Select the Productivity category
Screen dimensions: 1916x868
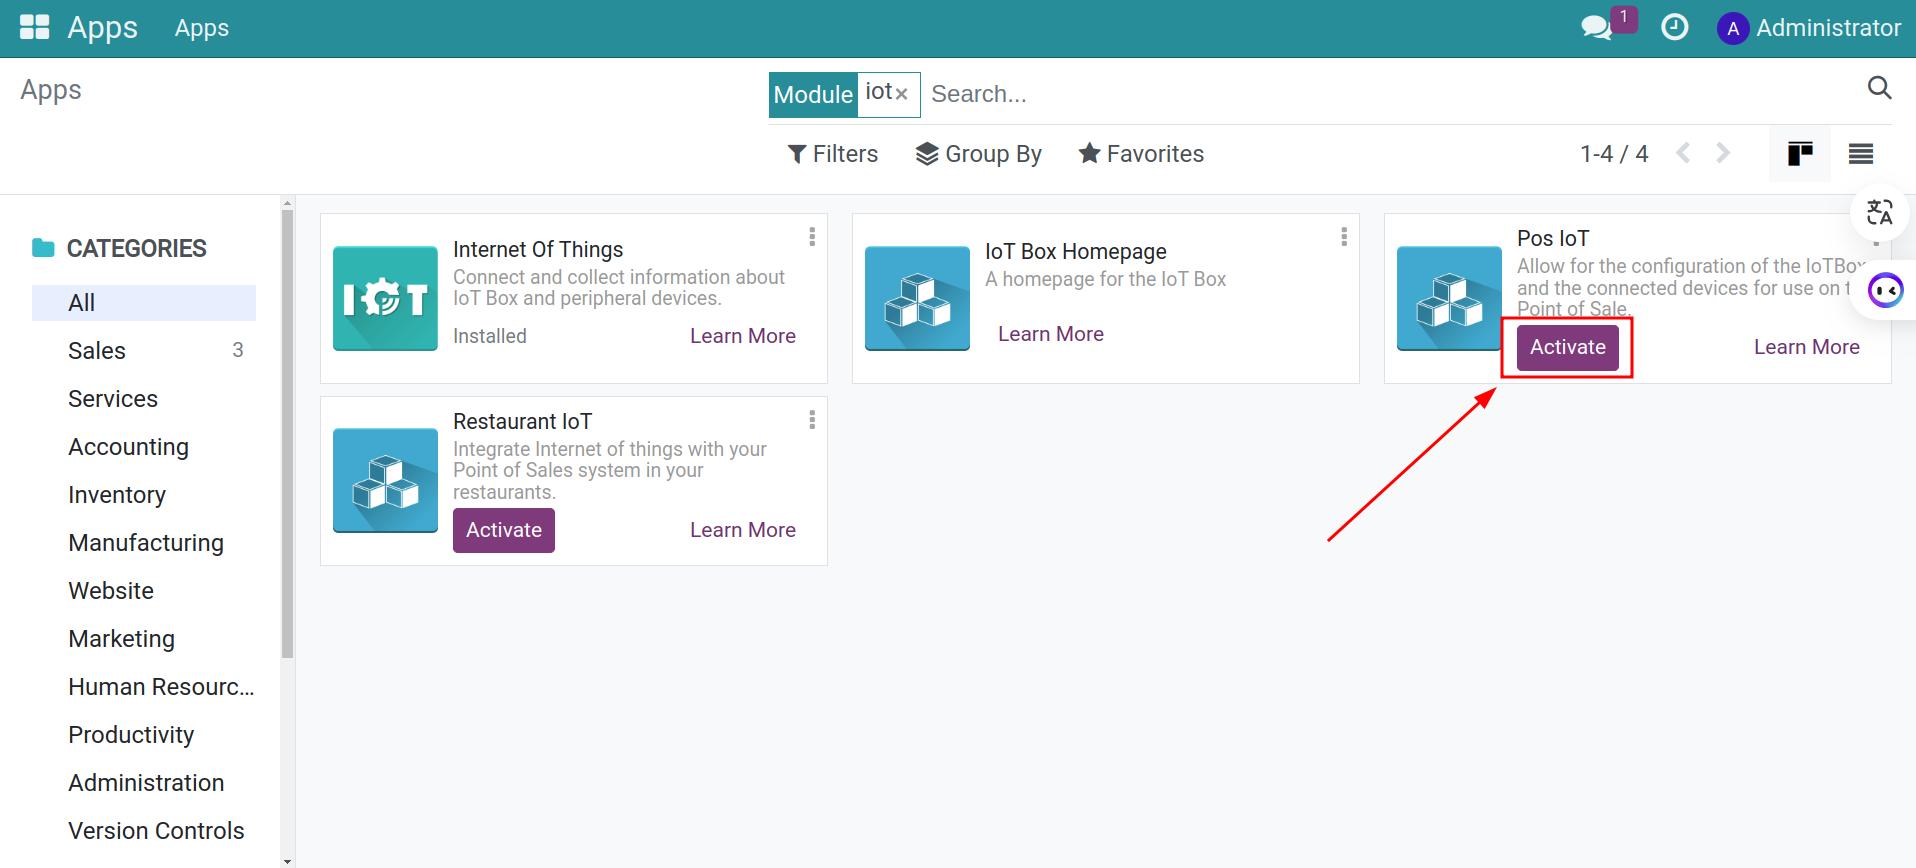(x=144, y=735)
